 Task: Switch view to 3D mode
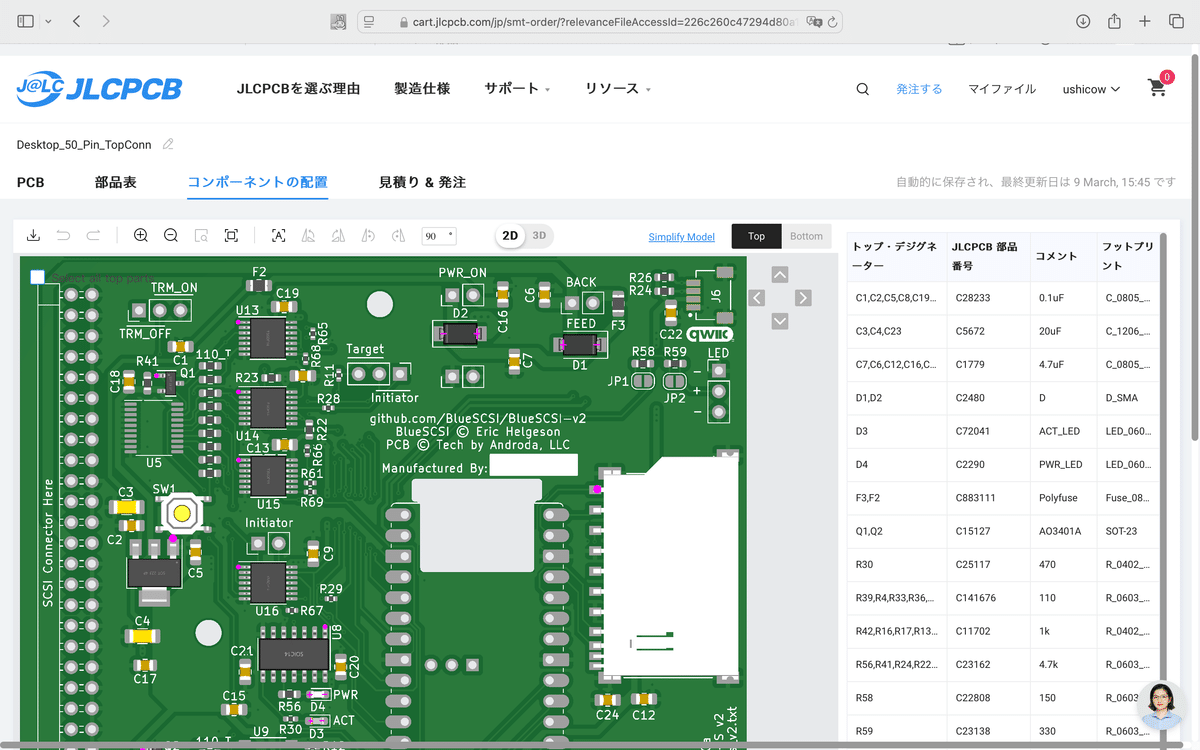click(539, 236)
